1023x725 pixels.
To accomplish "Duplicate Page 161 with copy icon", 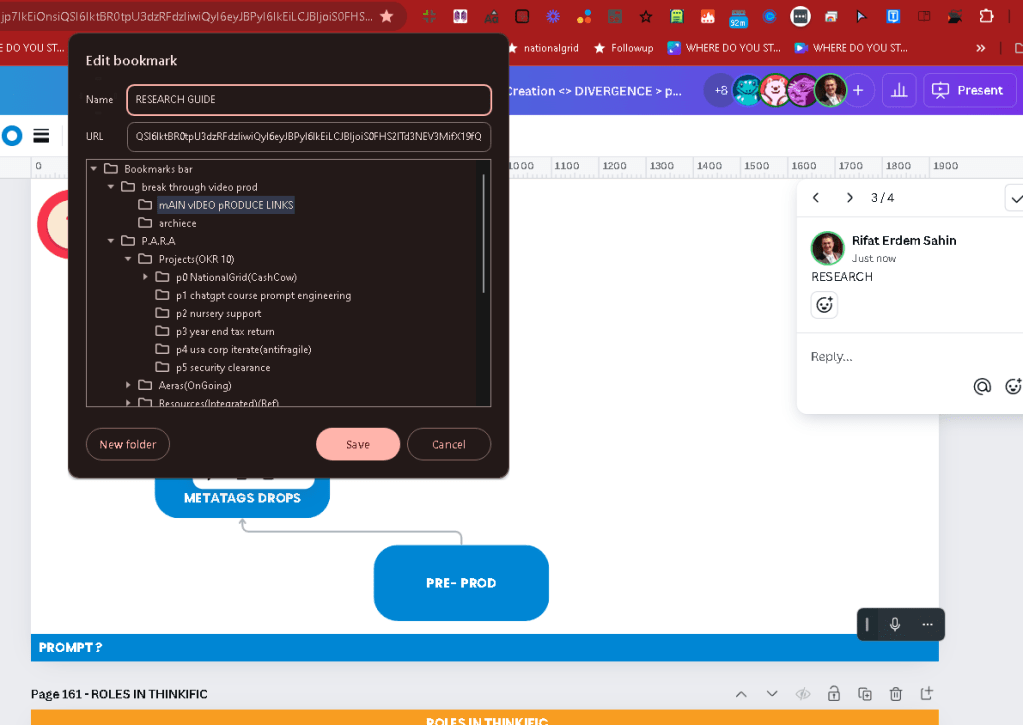I will [864, 694].
